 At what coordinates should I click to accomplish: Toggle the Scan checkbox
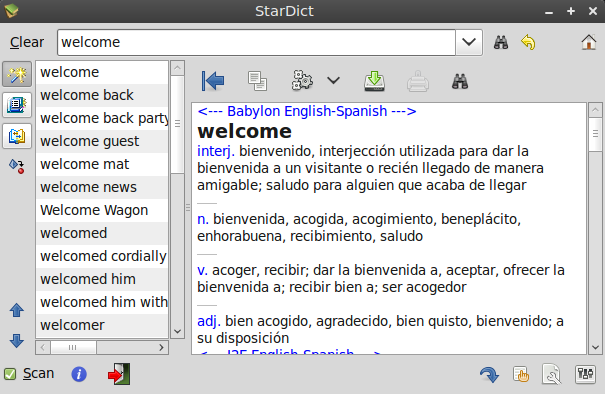click(x=10, y=374)
